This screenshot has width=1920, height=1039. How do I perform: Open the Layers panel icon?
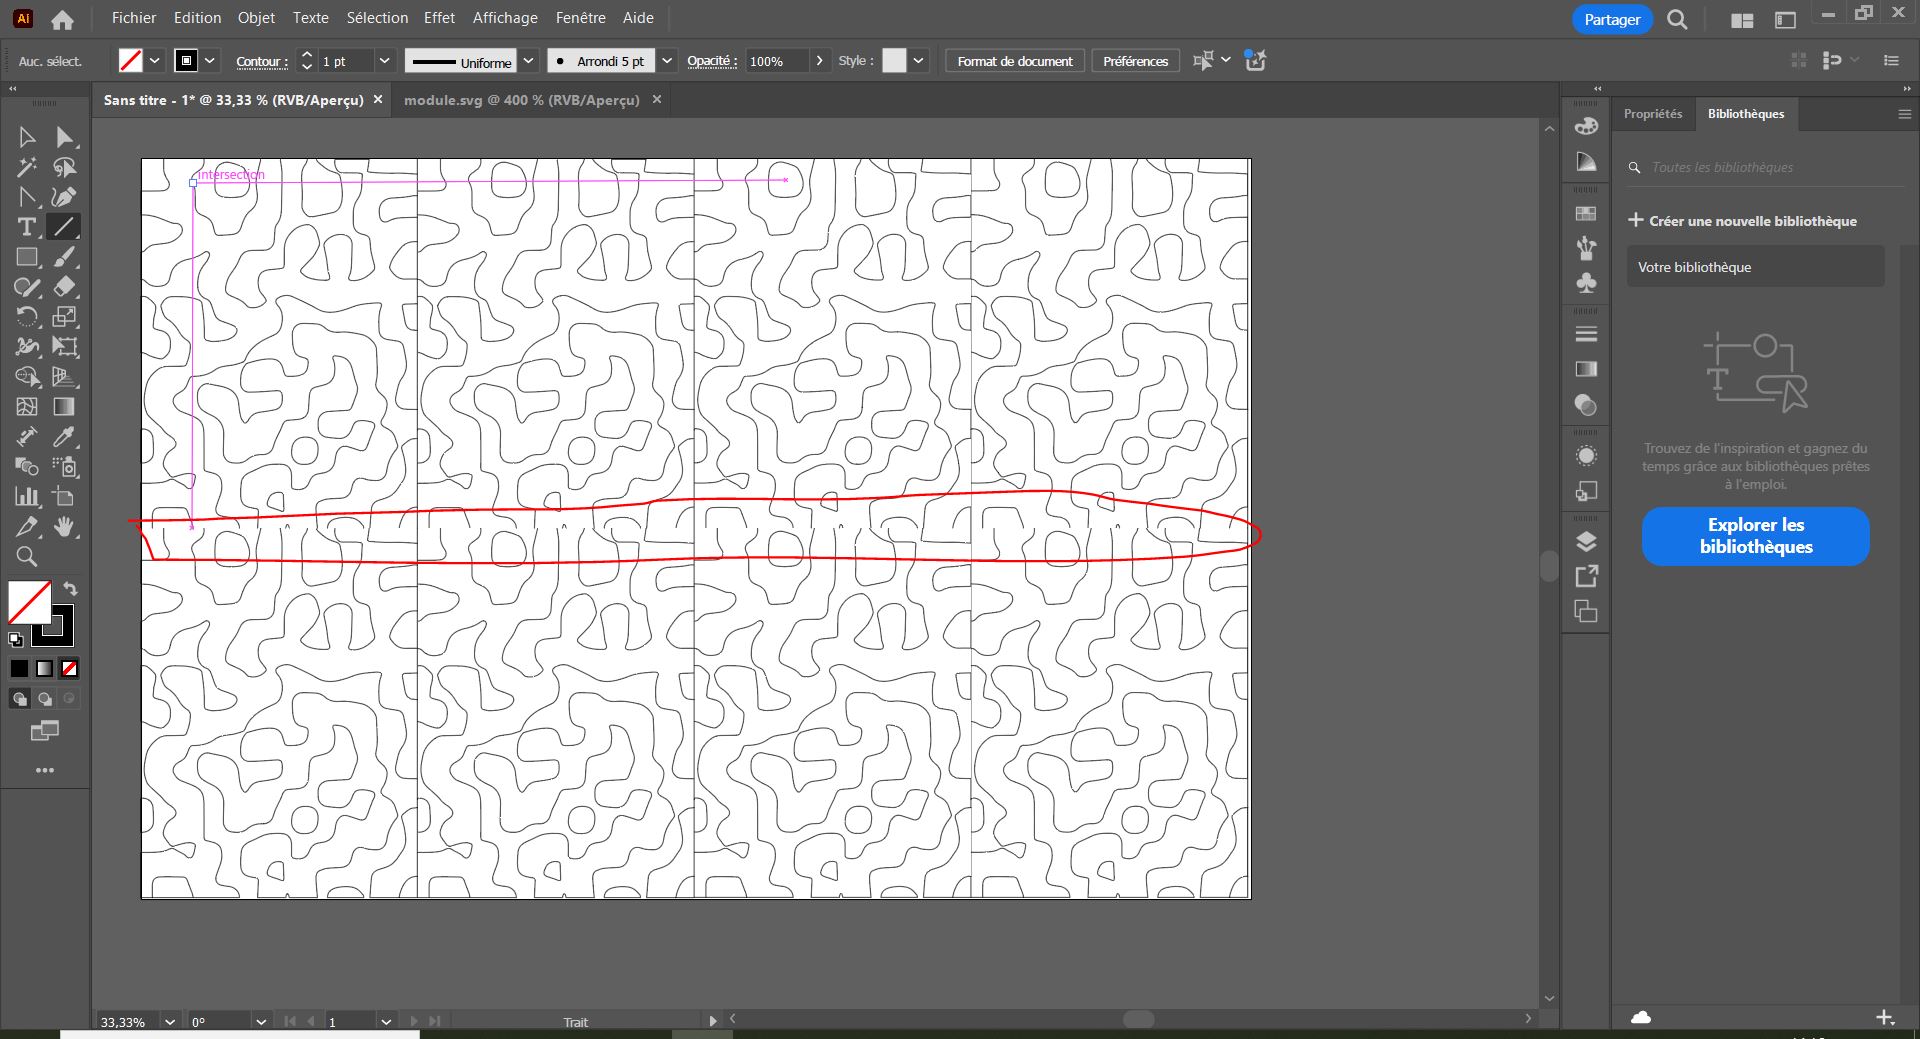[x=1586, y=542]
